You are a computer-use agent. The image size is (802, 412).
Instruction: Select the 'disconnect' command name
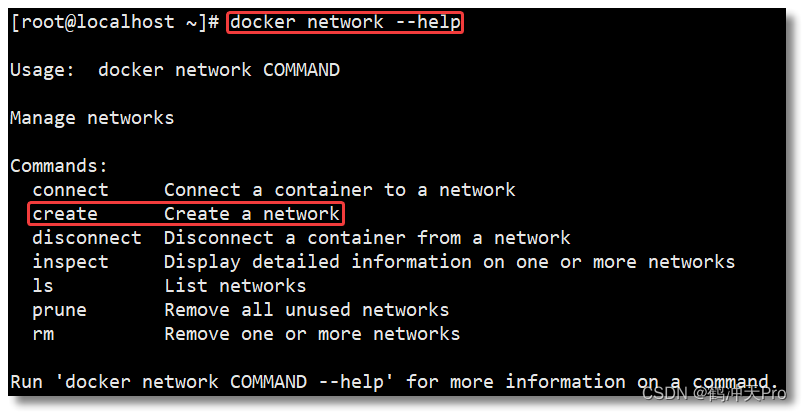point(87,238)
